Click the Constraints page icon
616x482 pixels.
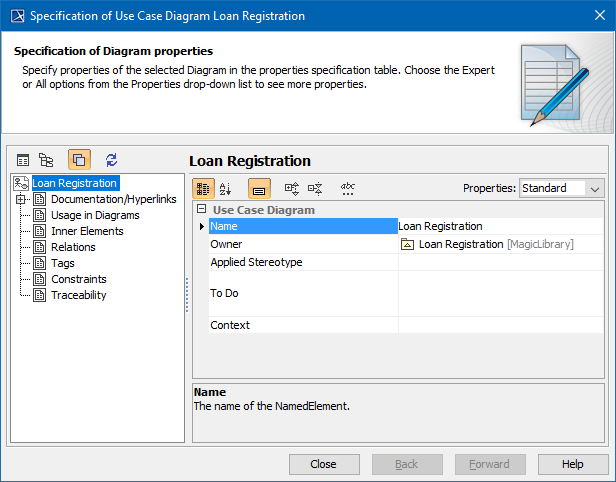coord(39,279)
